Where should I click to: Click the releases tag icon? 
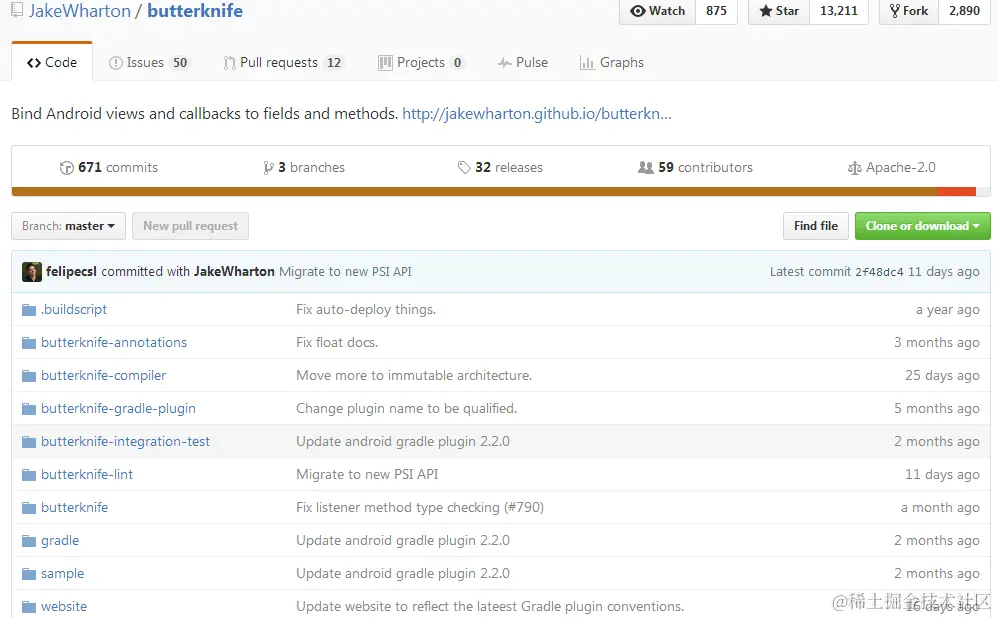(x=464, y=168)
